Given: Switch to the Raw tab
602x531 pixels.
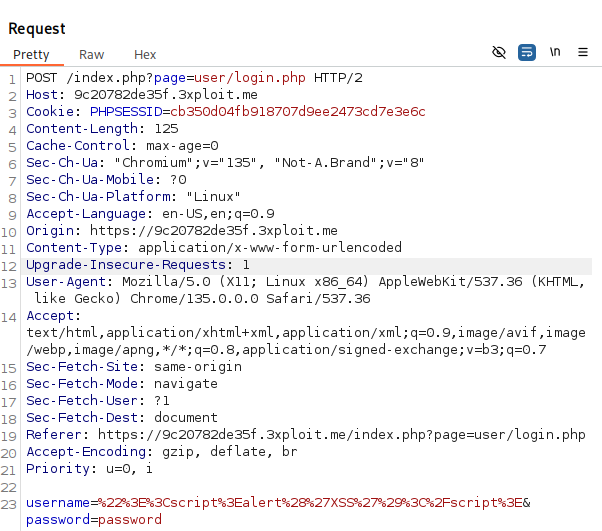Looking at the screenshot, I should (x=92, y=55).
